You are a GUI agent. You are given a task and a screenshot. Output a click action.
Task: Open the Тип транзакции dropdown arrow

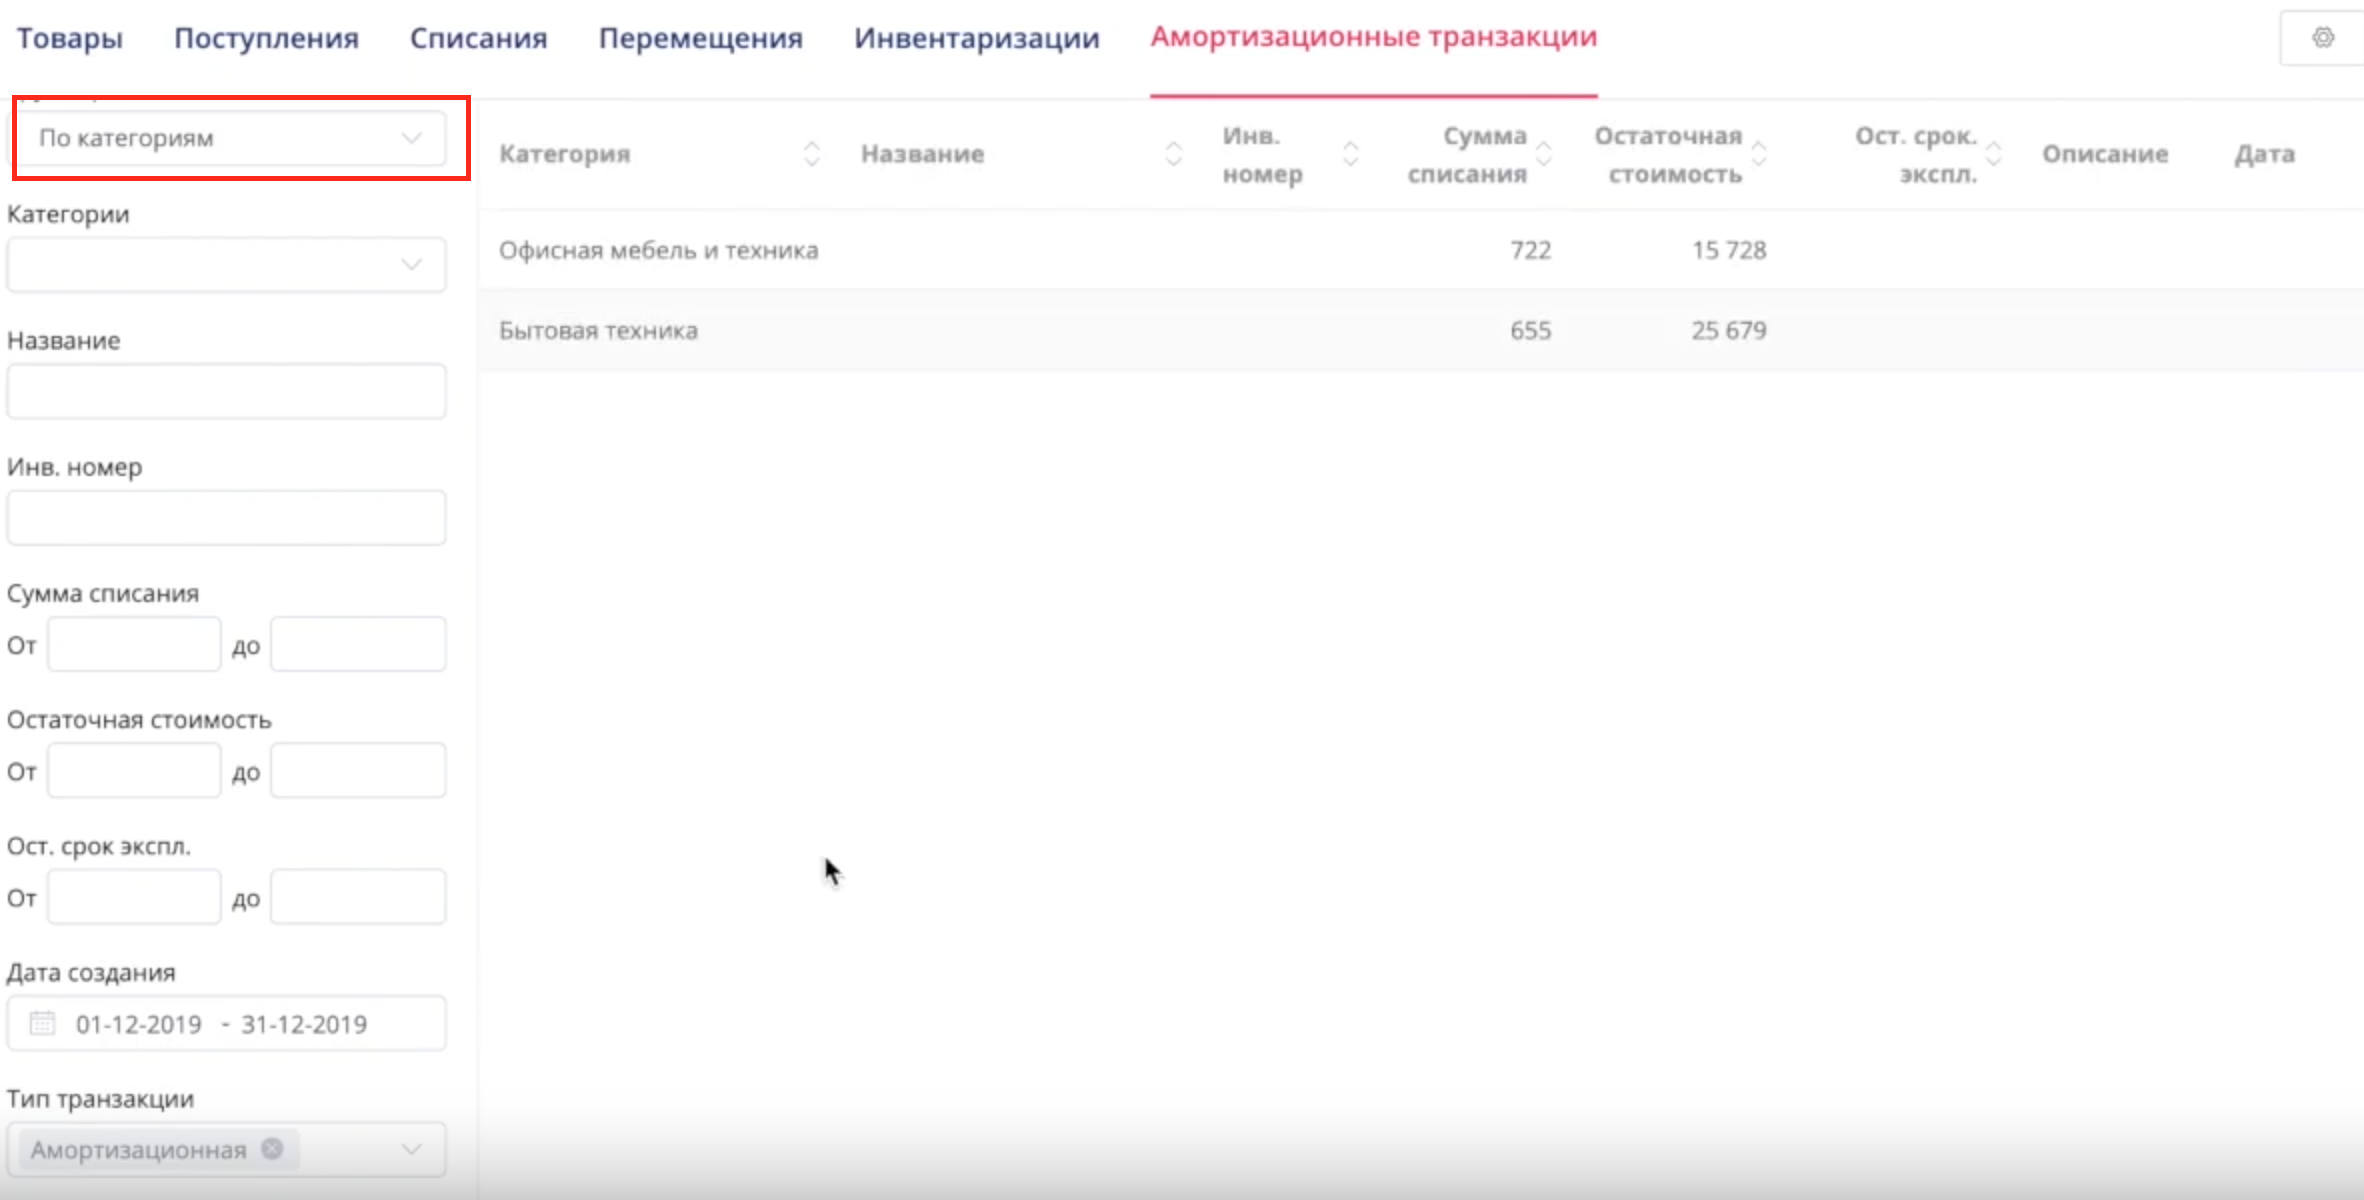pyautogui.click(x=411, y=1149)
